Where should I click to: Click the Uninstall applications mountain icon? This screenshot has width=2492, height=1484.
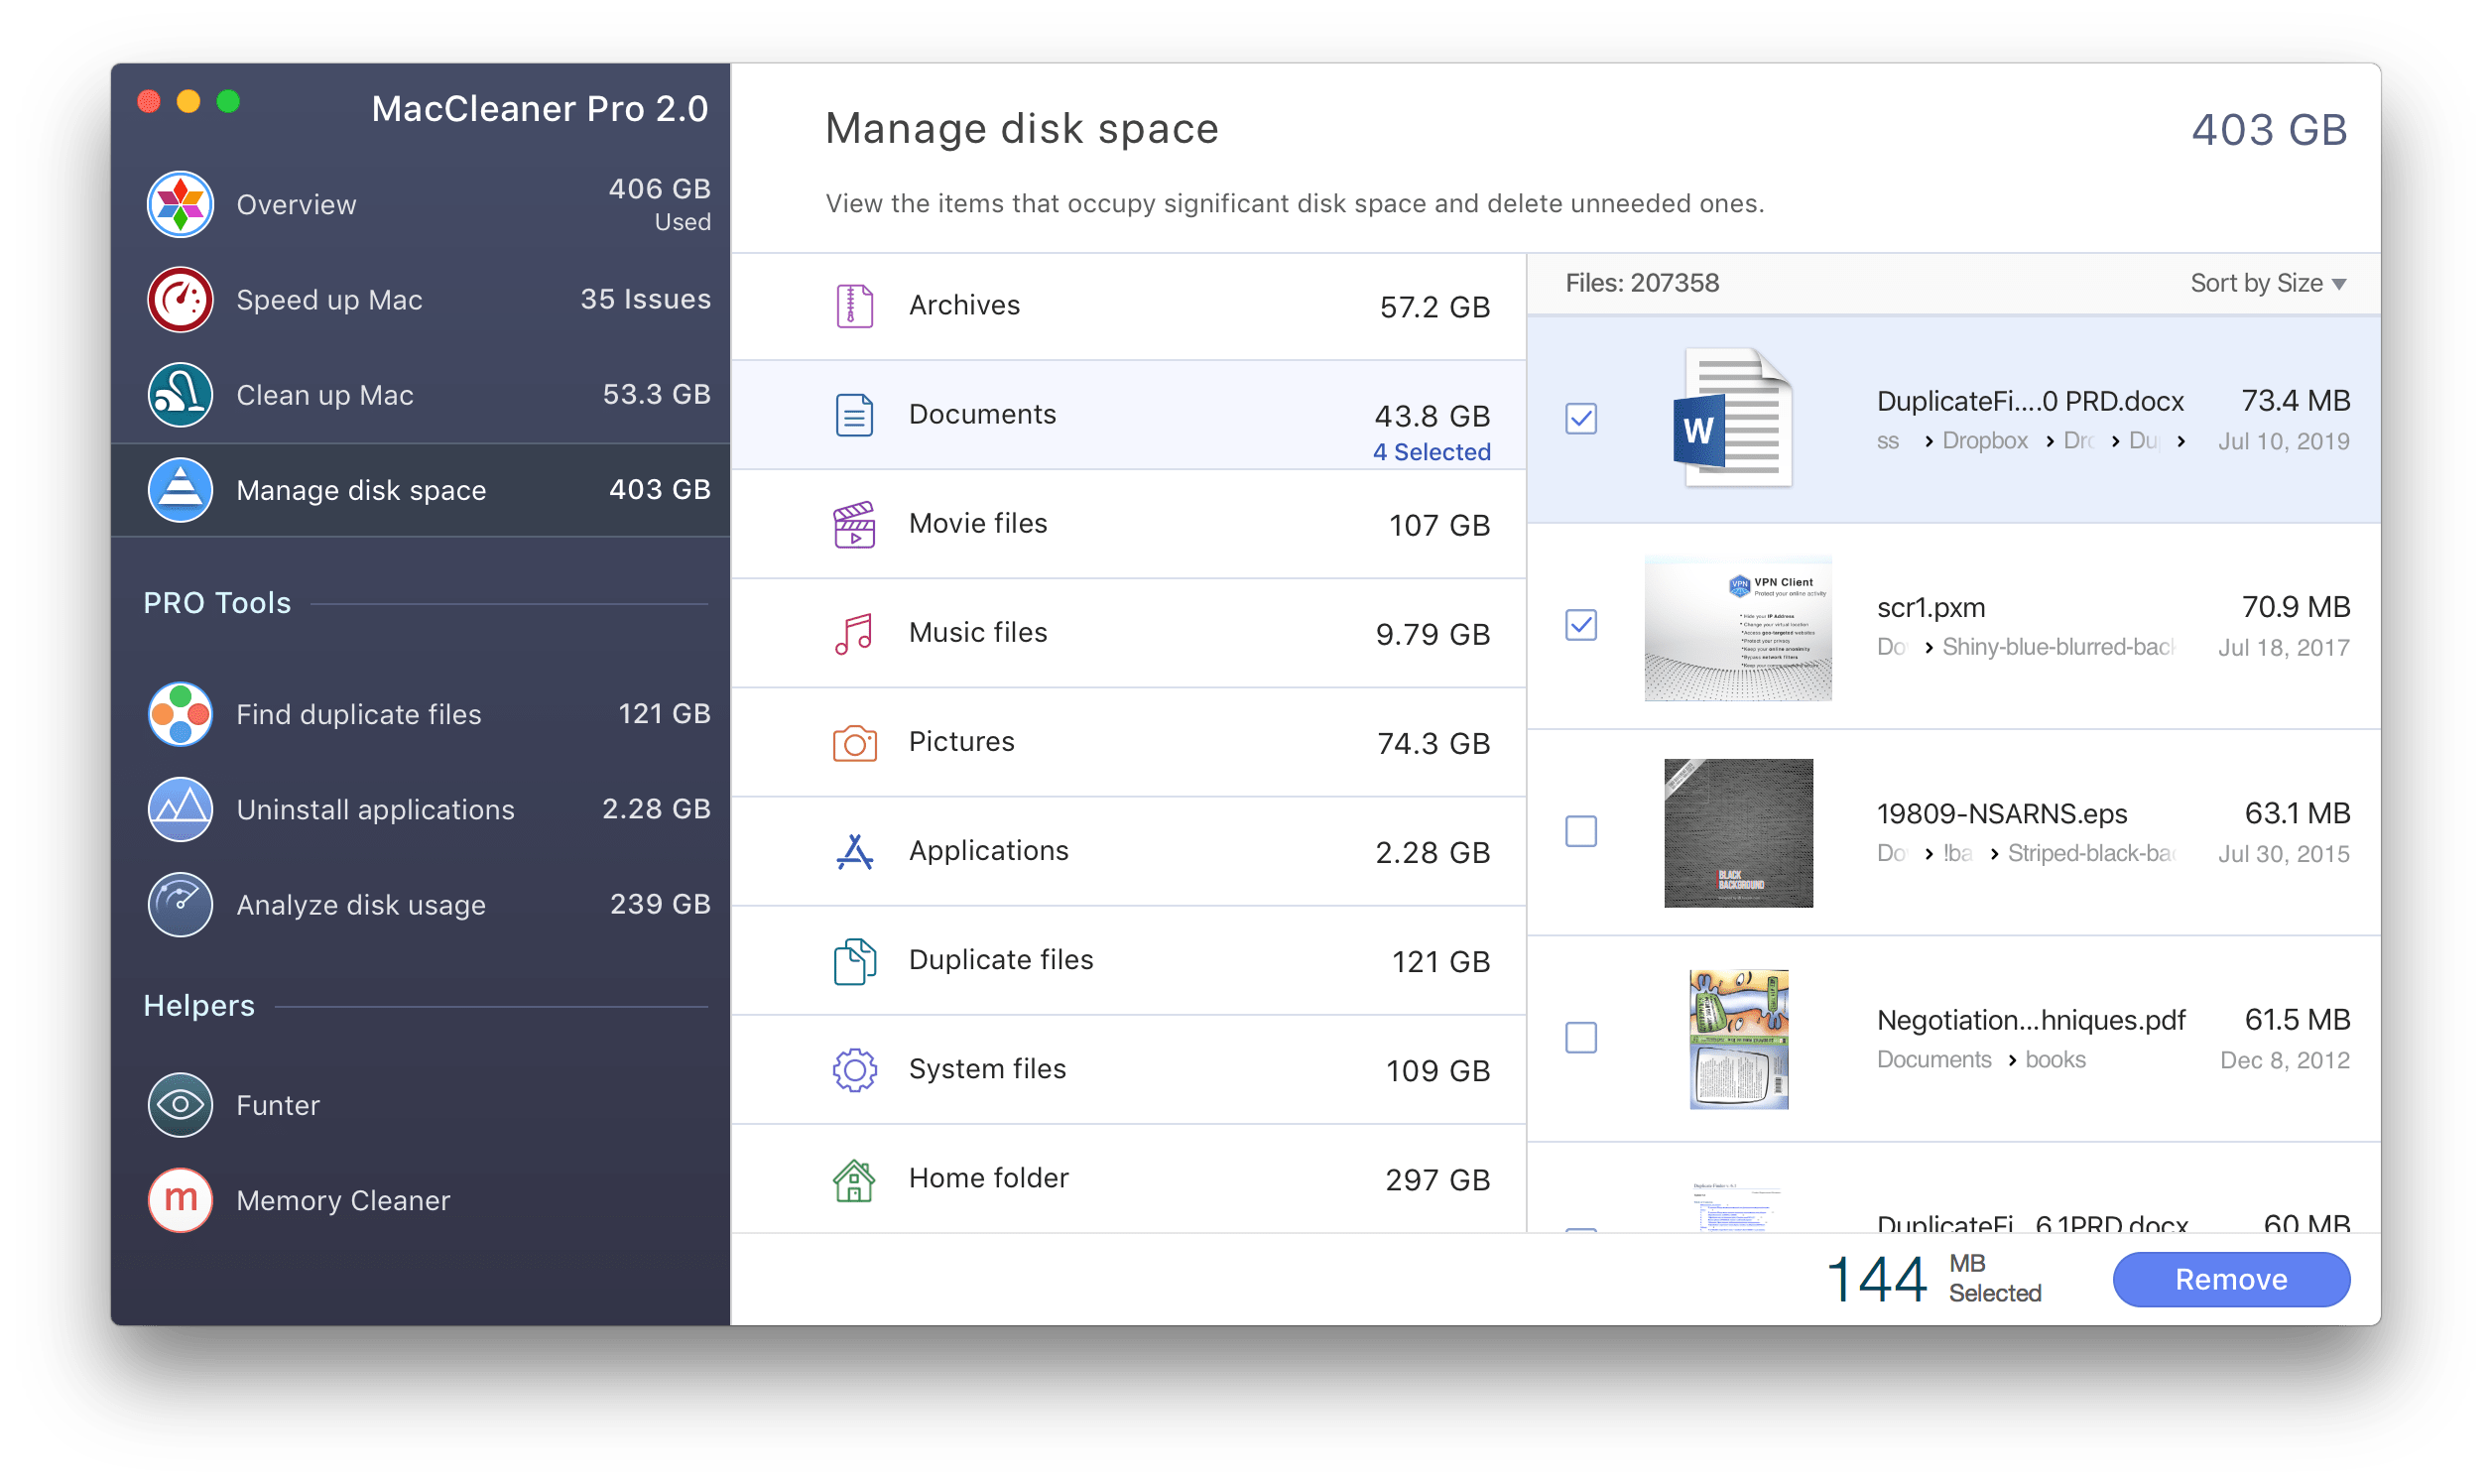pyautogui.click(x=180, y=809)
